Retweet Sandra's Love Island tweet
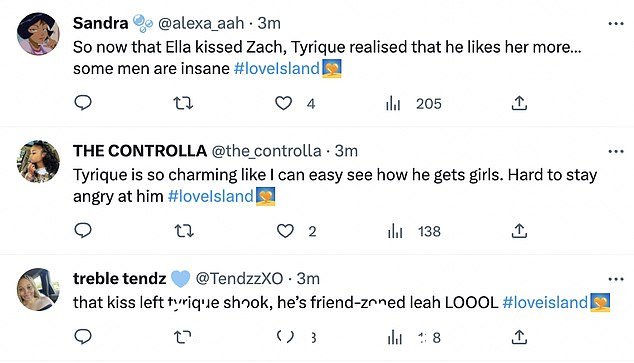Viewport: 634px width, 363px height. click(x=183, y=103)
